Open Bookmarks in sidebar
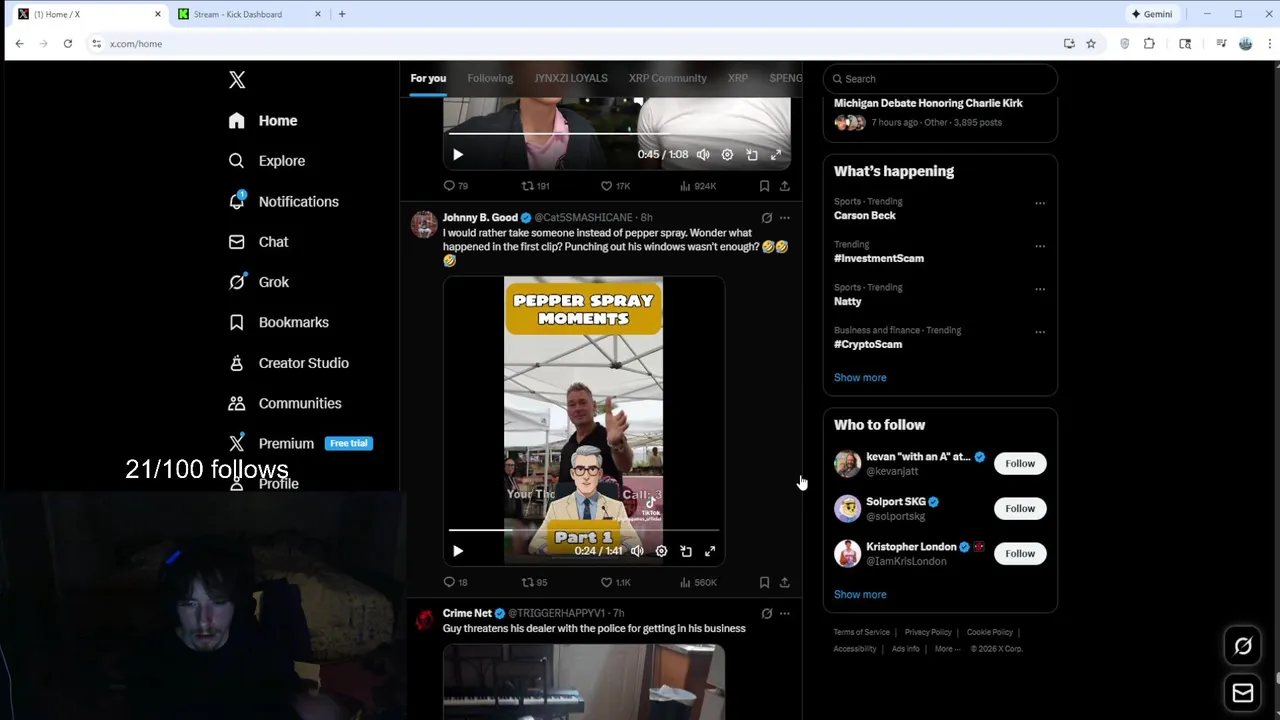This screenshot has height=720, width=1280. click(278, 322)
